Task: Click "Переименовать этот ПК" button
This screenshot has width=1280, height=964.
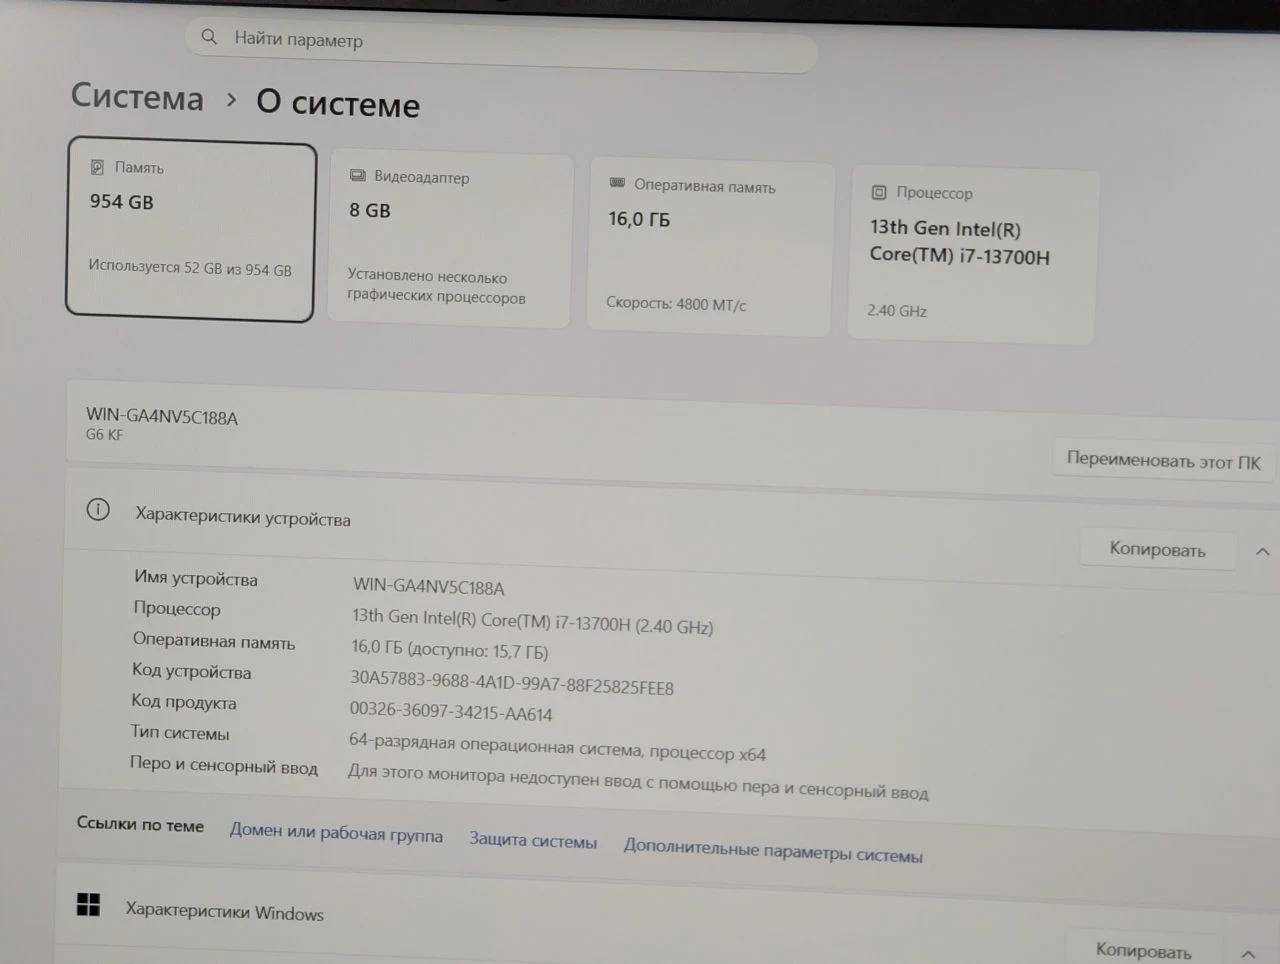Action: 1163,461
